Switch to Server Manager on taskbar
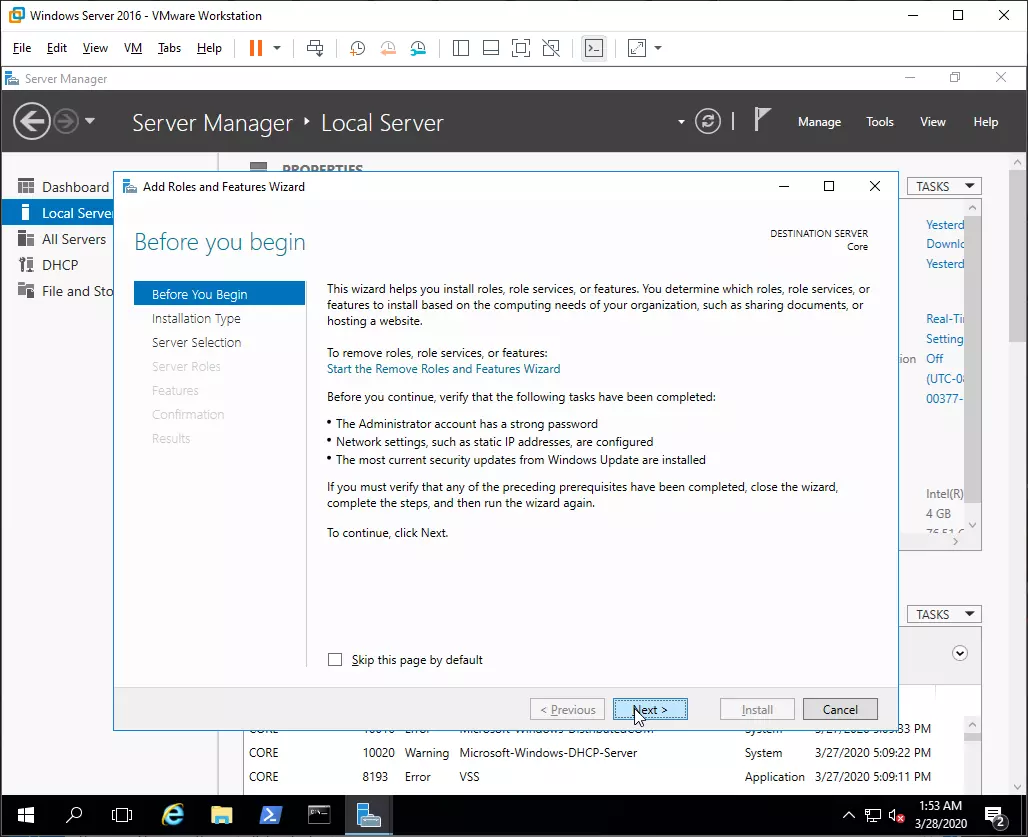Screen dimensions: 1028x837 tap(368, 815)
